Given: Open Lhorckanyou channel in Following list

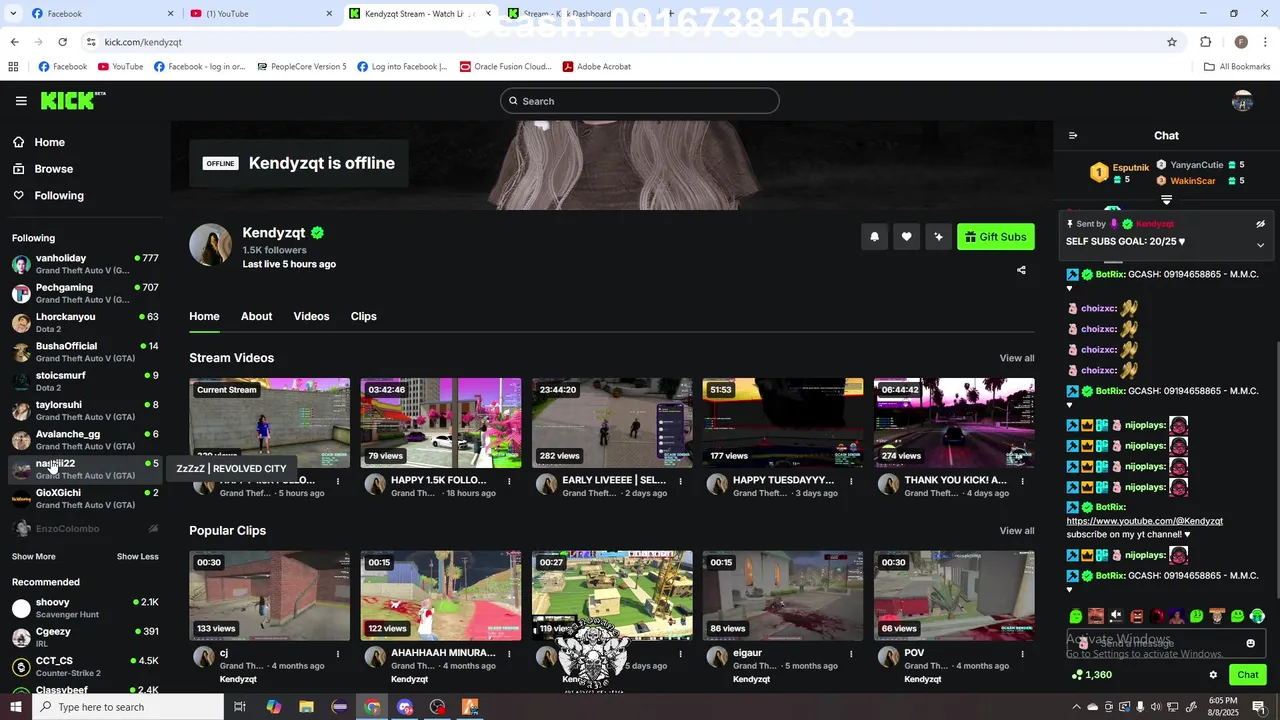Looking at the screenshot, I should [85, 322].
